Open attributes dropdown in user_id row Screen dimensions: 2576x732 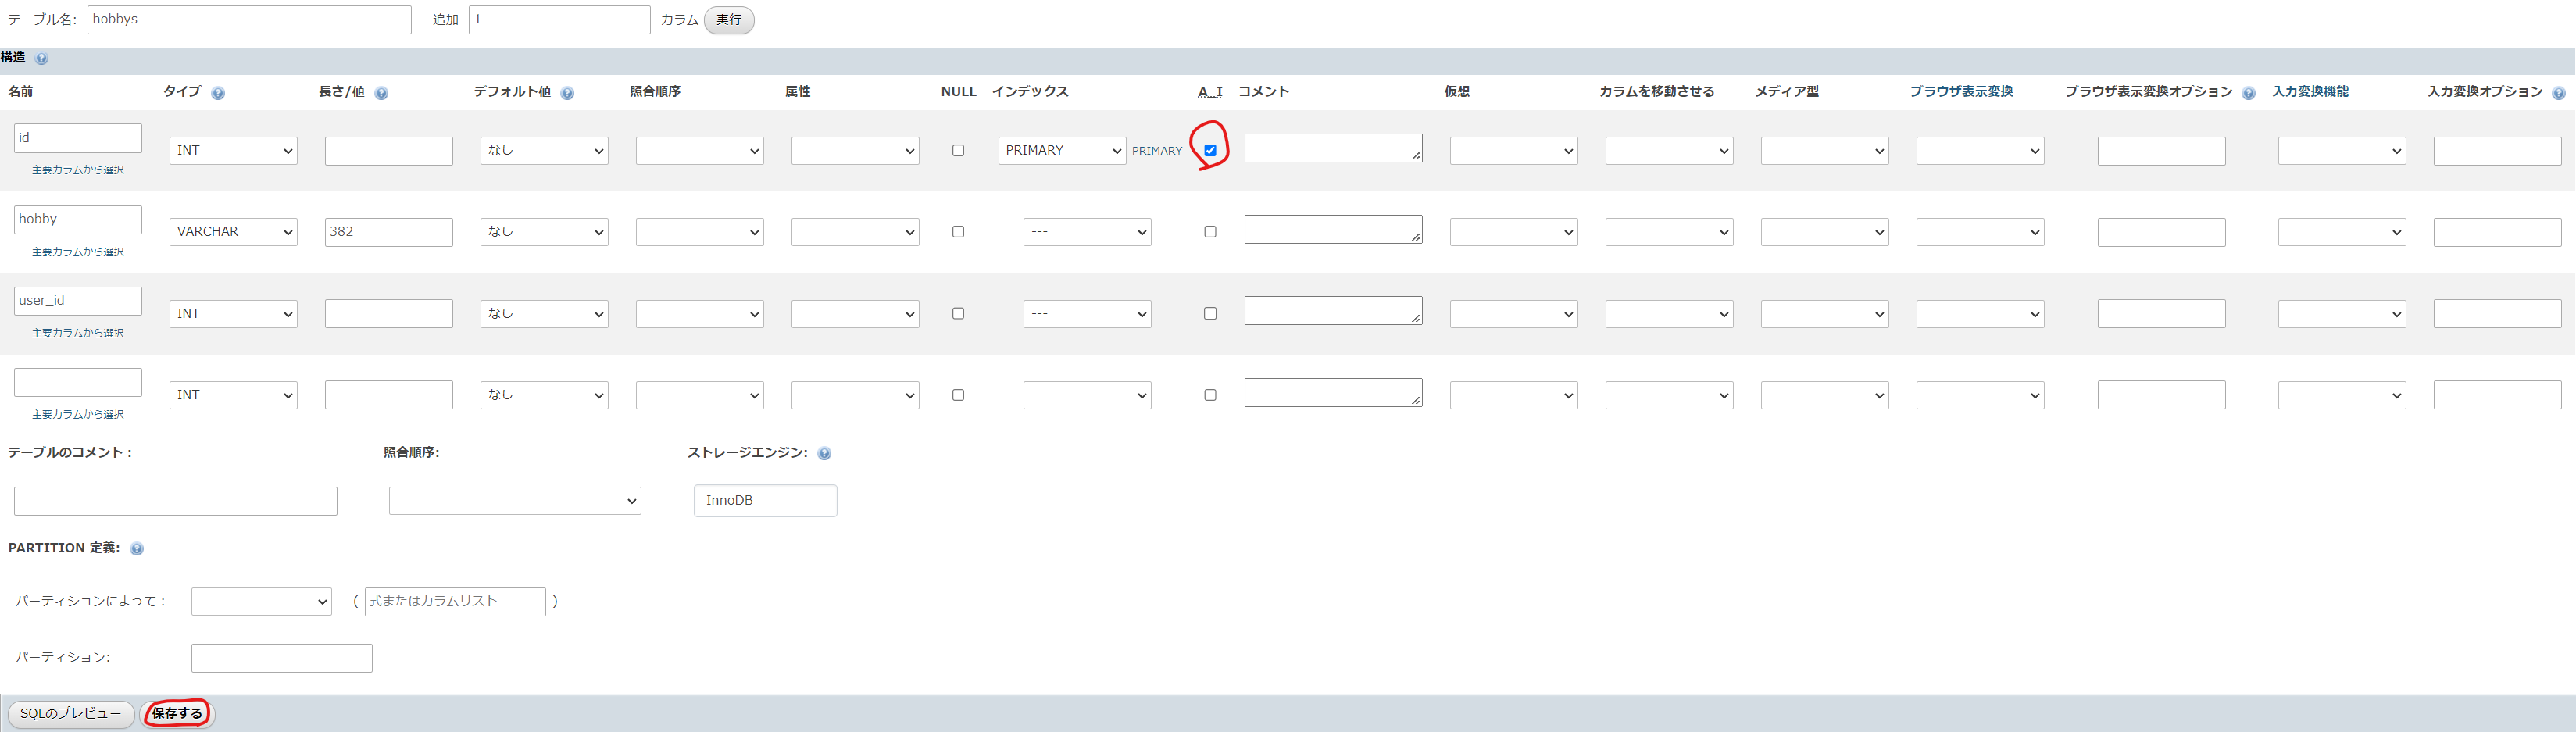[855, 314]
